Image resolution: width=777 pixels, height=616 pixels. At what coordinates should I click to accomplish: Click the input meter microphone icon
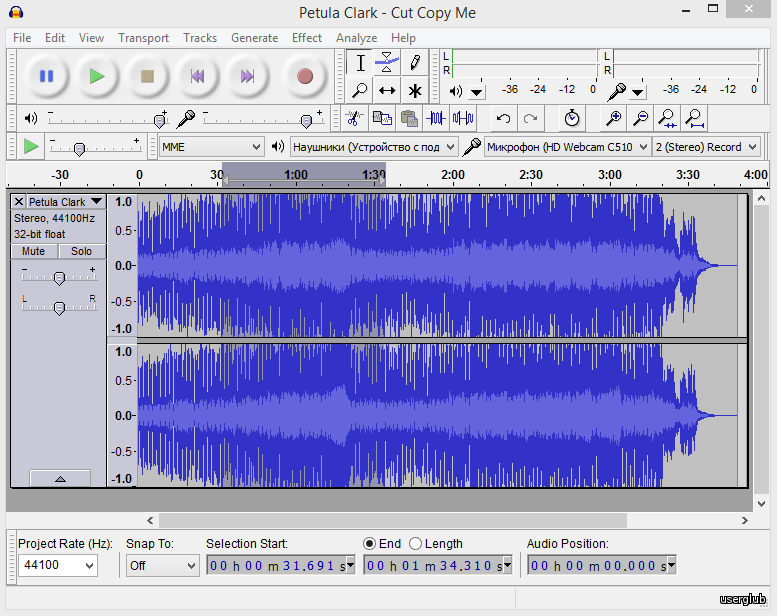(616, 91)
